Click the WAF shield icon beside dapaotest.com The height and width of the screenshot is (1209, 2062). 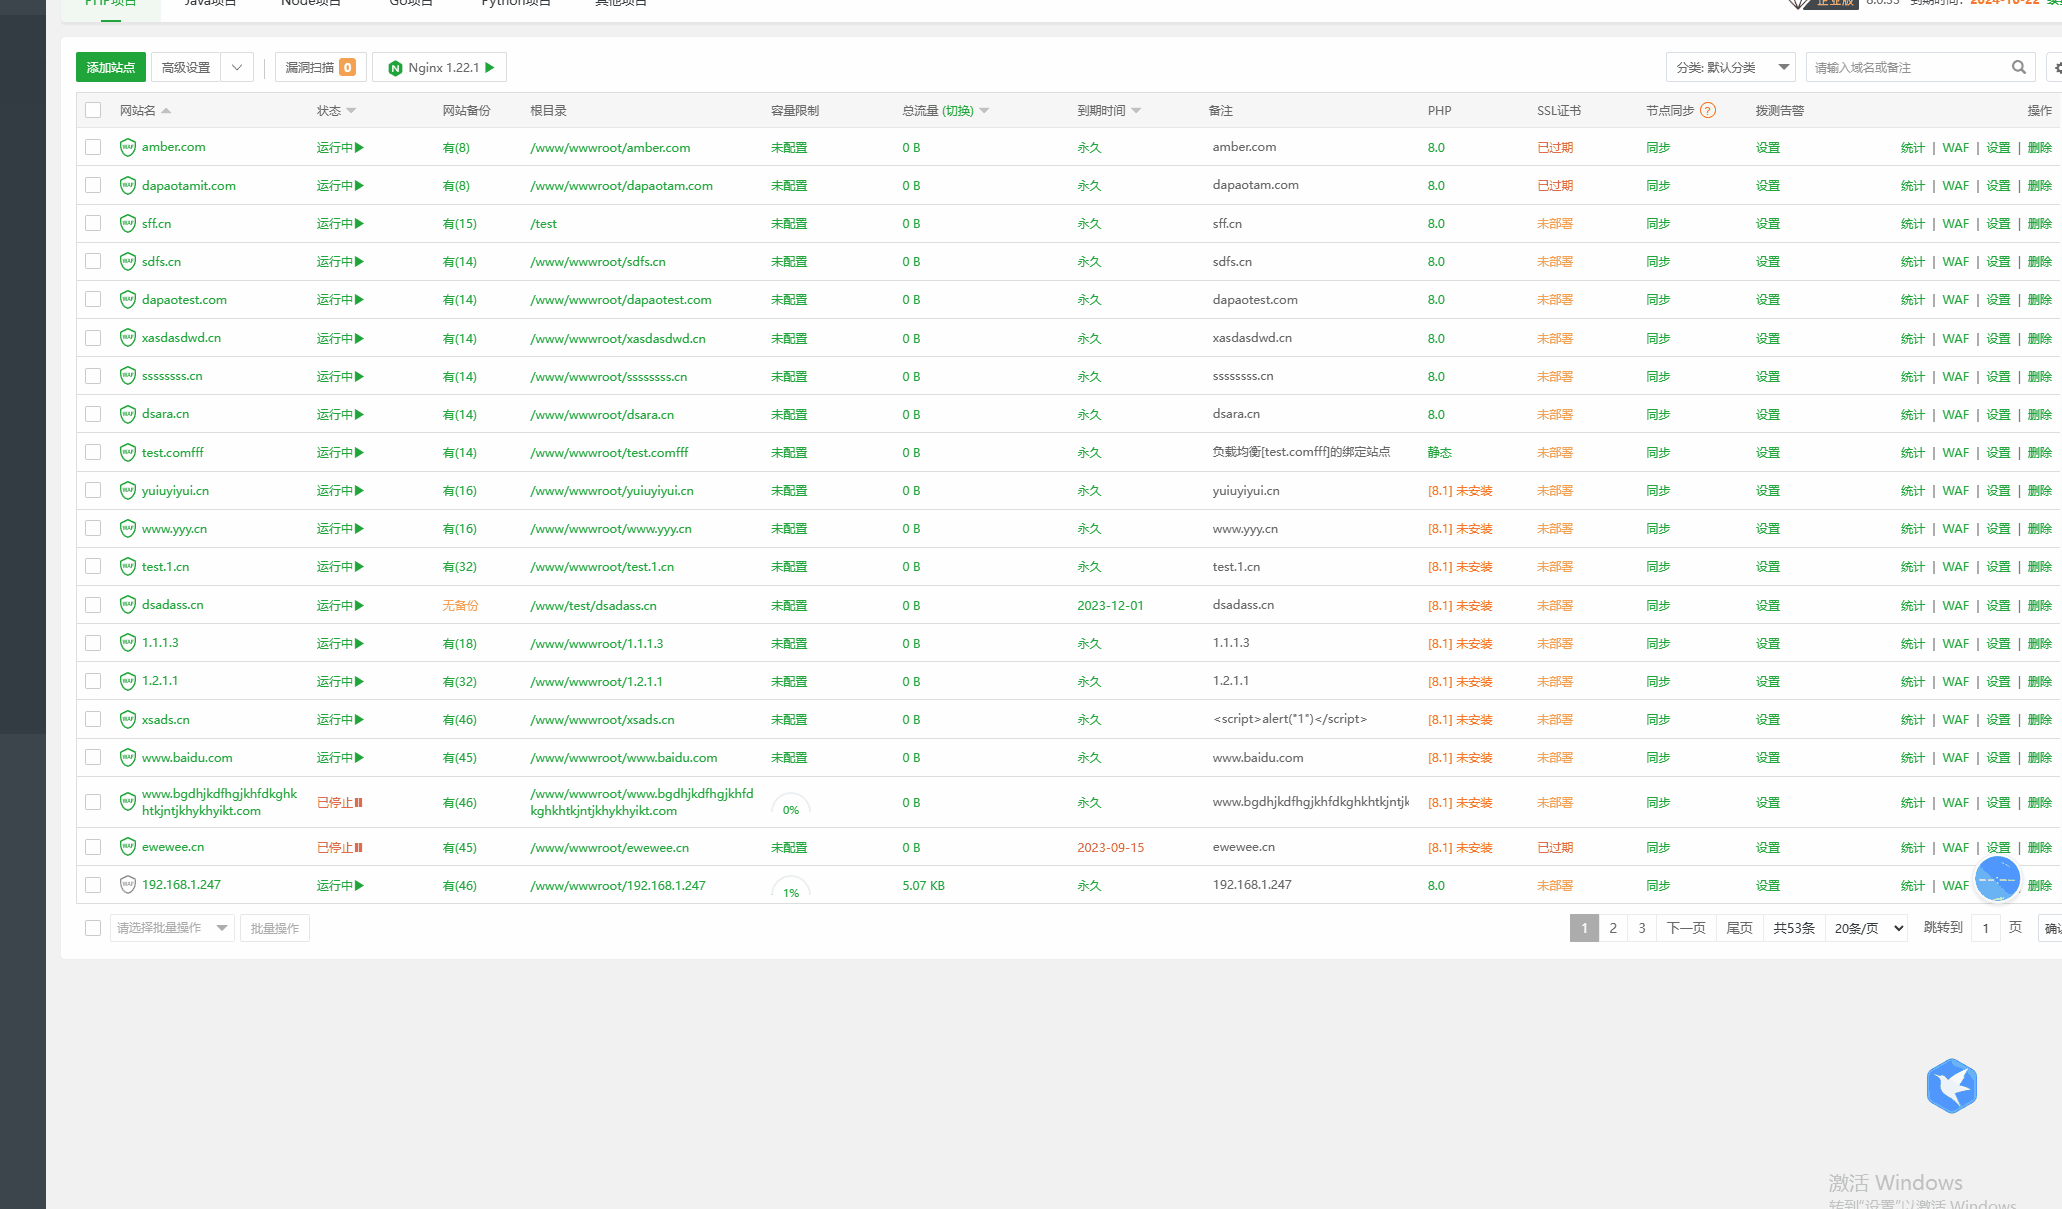[127, 299]
